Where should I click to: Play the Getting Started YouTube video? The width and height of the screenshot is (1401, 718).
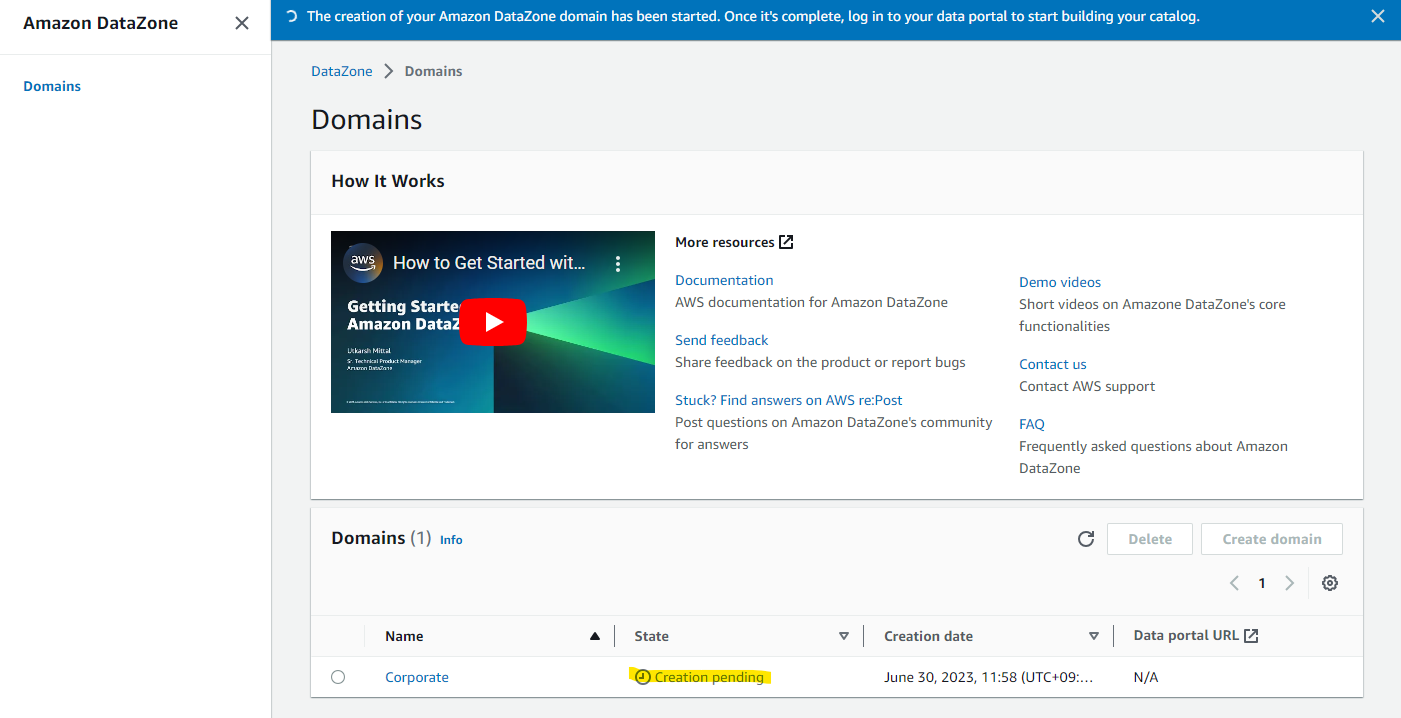pos(493,322)
